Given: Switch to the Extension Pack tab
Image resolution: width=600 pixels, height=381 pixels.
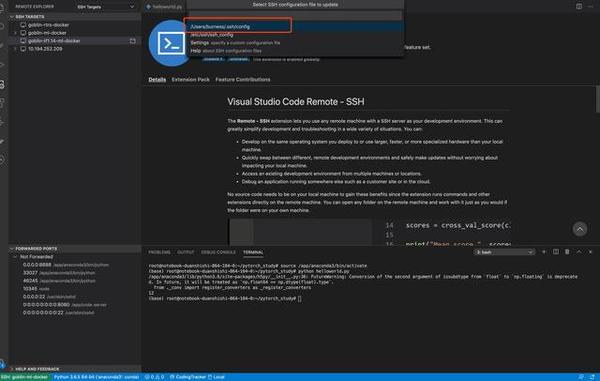Looking at the screenshot, I should (x=191, y=80).
